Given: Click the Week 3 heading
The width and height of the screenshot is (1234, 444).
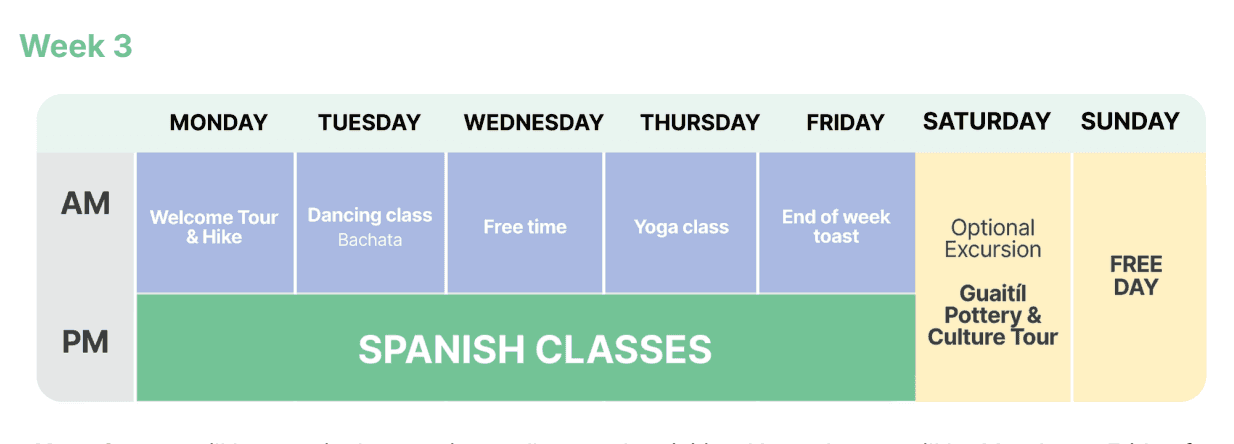Looking at the screenshot, I should (x=76, y=46).
